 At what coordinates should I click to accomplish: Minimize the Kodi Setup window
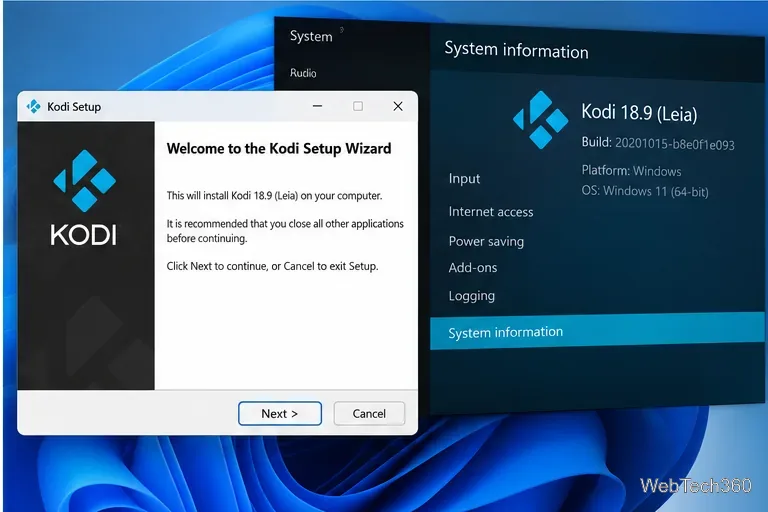(317, 106)
